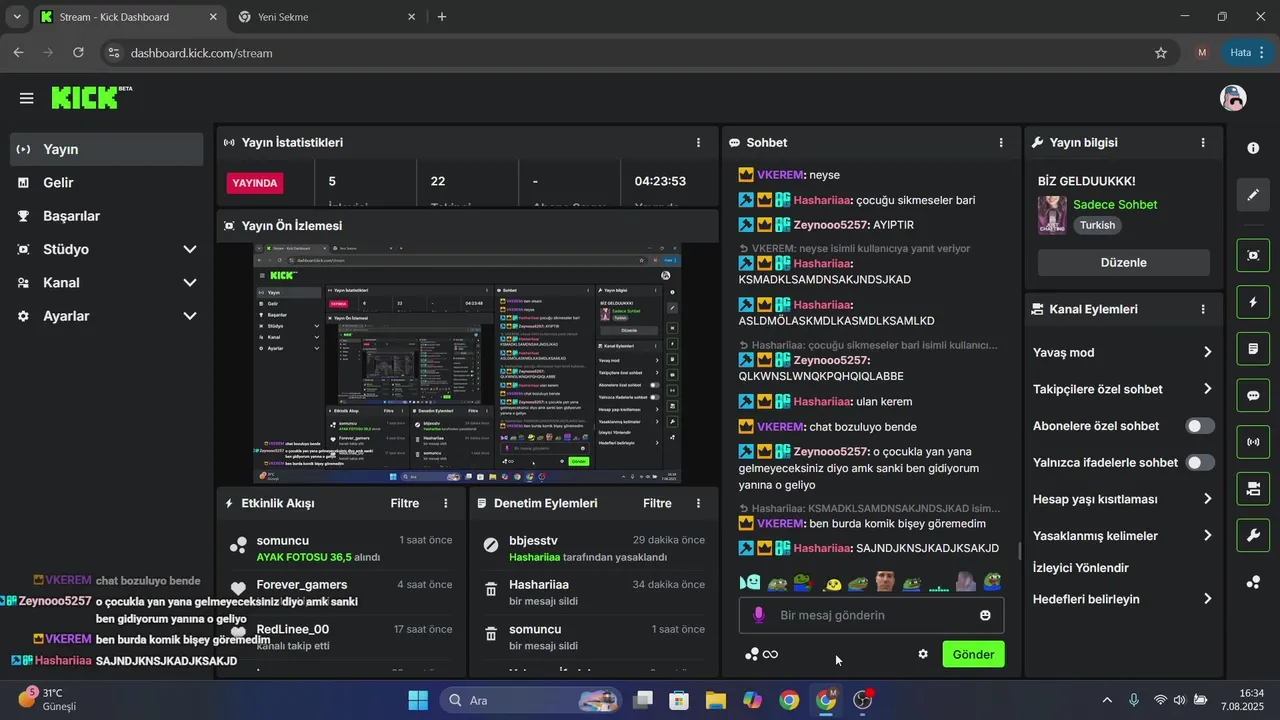Open Yasaklanmış kelimeler chevron
Viewport: 1280px width, 720px height.
coord(1207,536)
